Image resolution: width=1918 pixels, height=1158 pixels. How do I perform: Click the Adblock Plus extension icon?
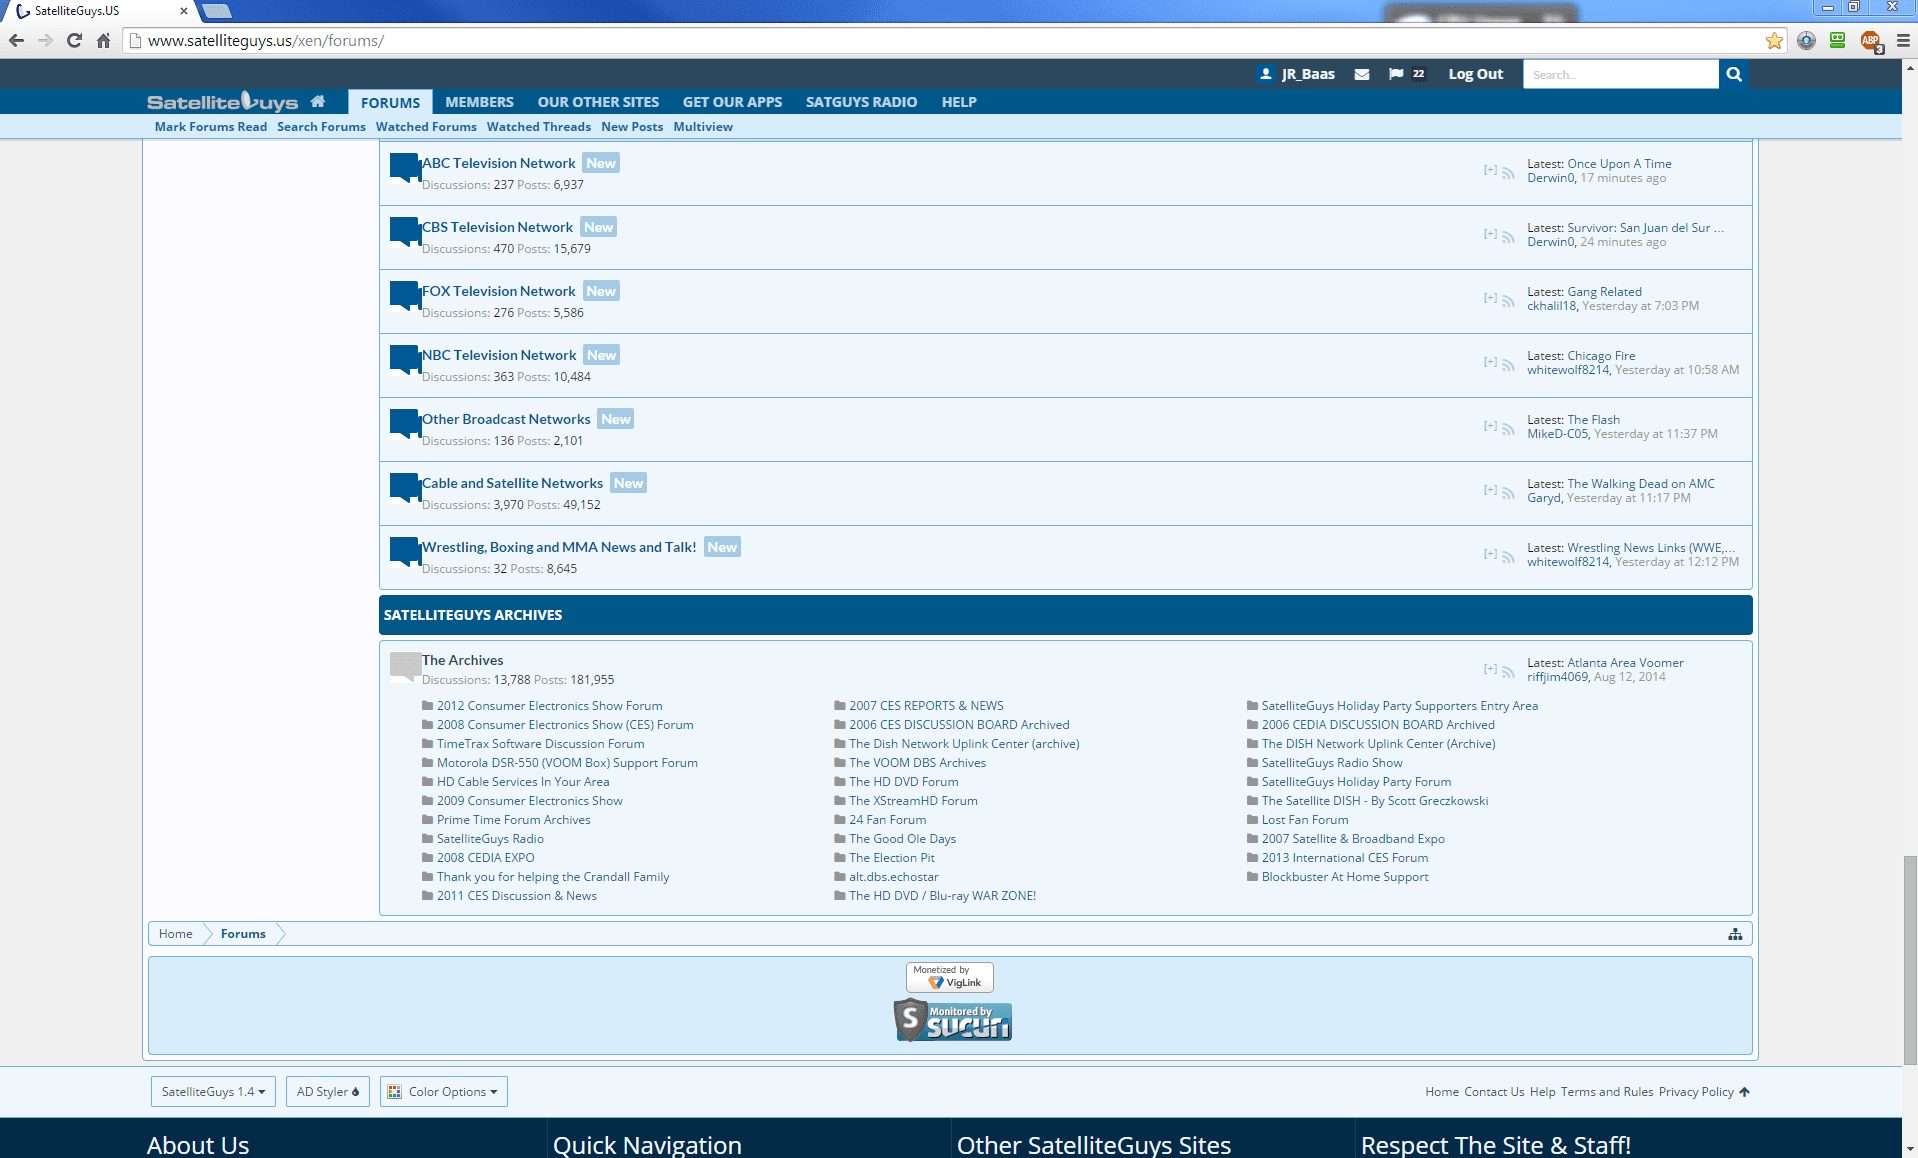(x=1870, y=41)
